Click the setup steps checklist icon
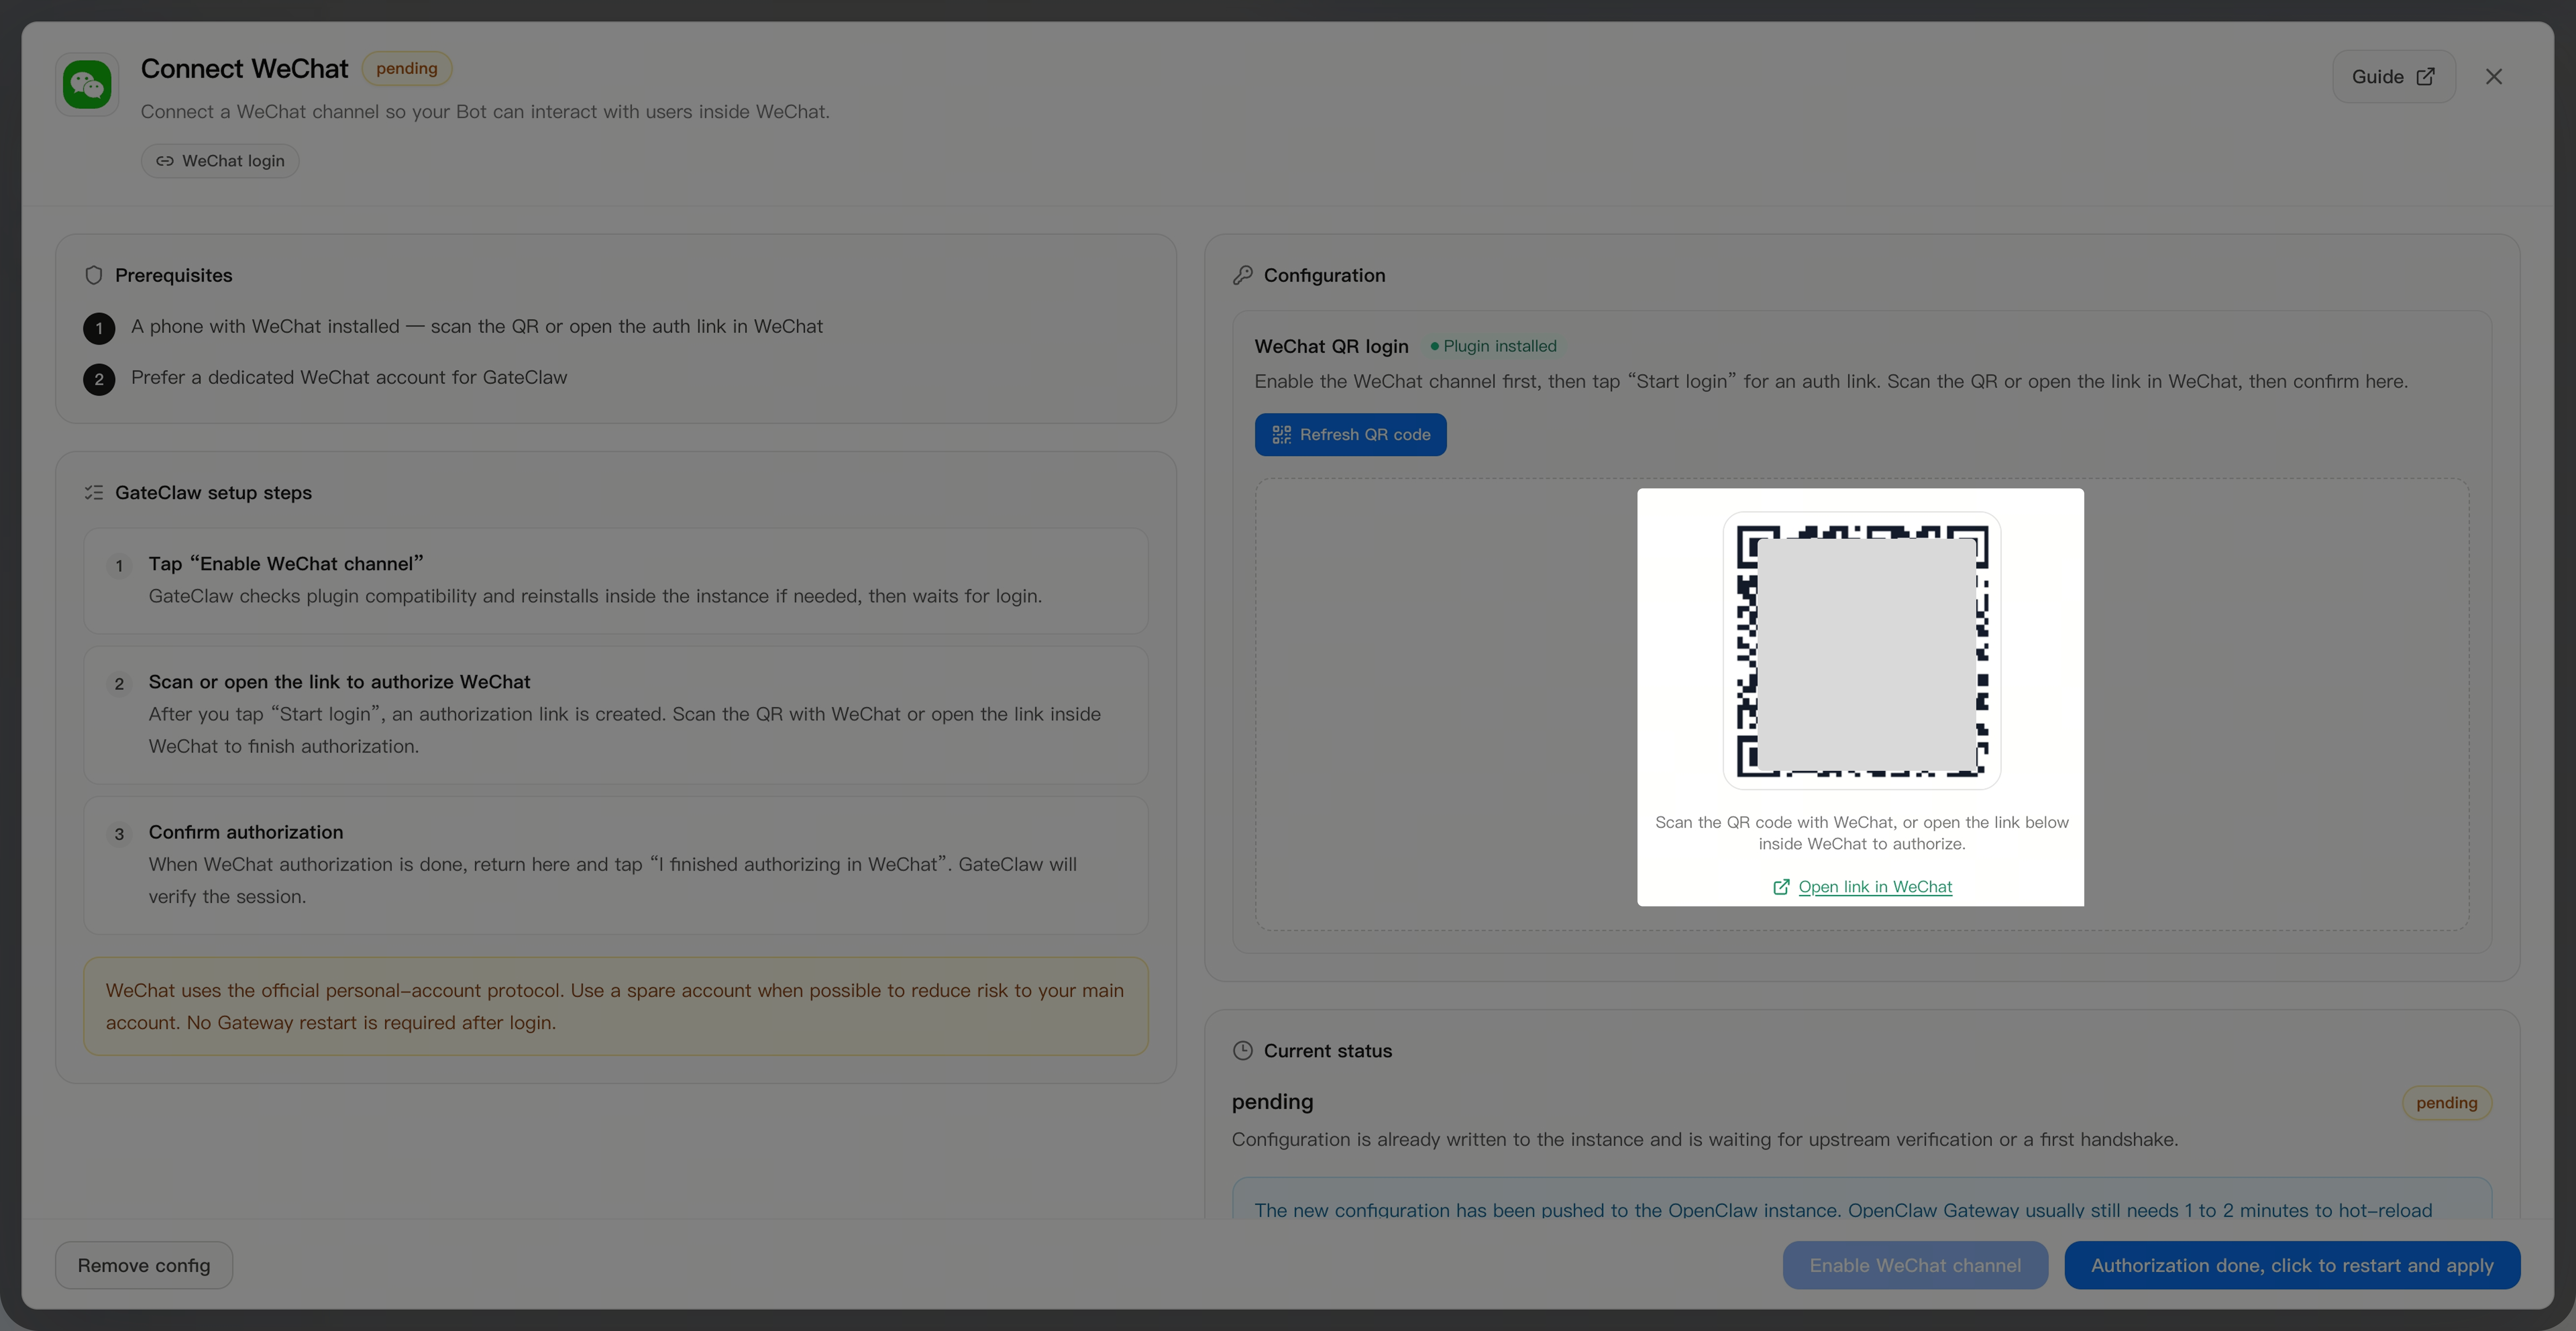2576x1331 pixels. [x=94, y=492]
